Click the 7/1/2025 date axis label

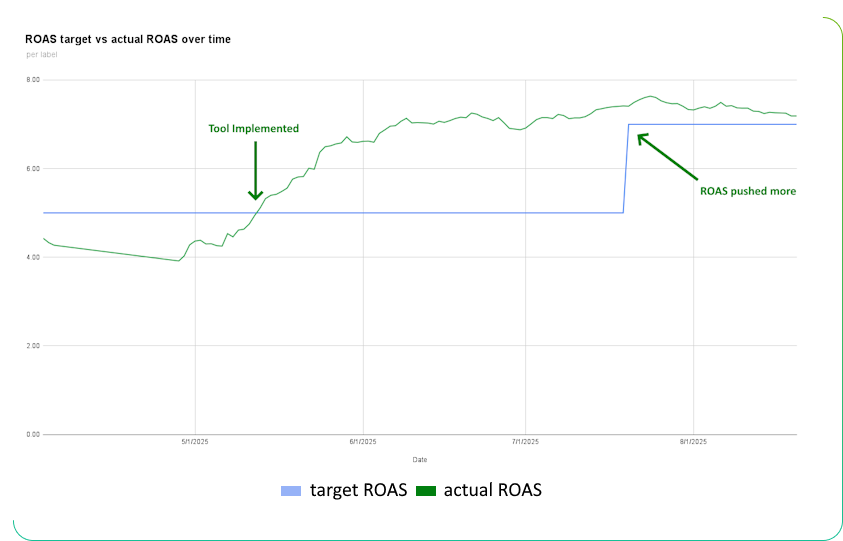pos(526,442)
